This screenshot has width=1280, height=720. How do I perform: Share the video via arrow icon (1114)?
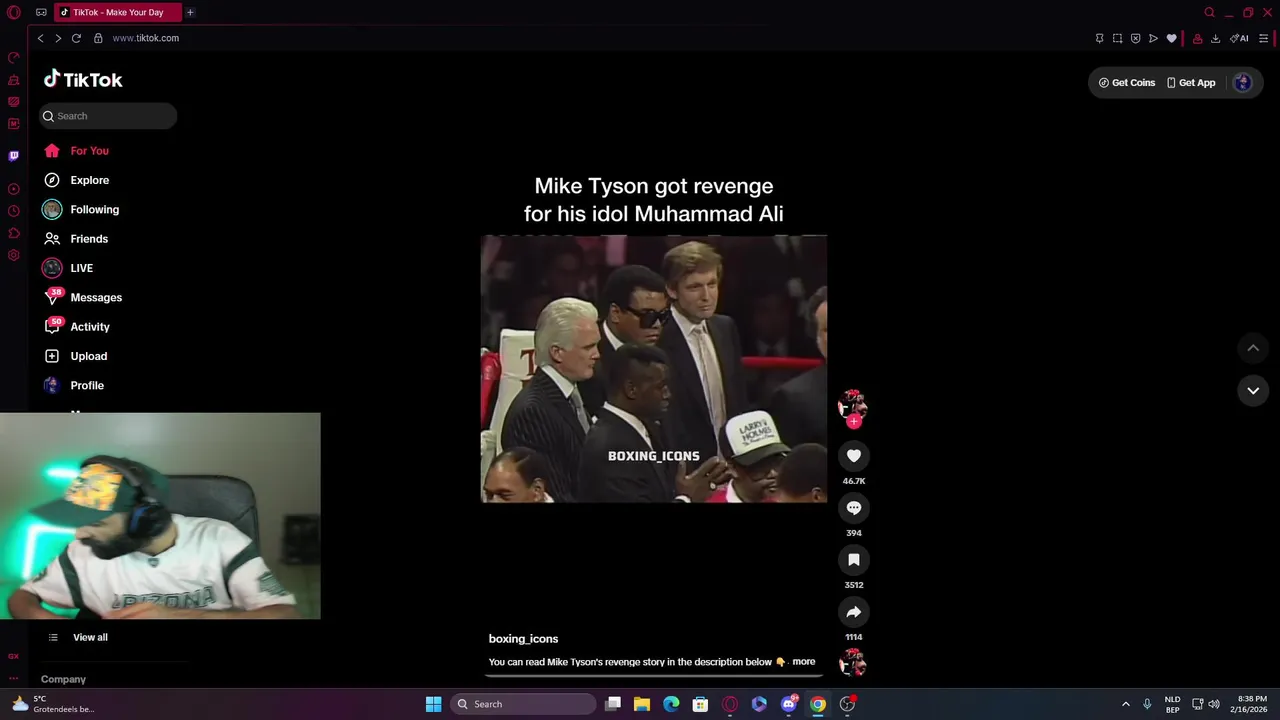pyautogui.click(x=854, y=612)
